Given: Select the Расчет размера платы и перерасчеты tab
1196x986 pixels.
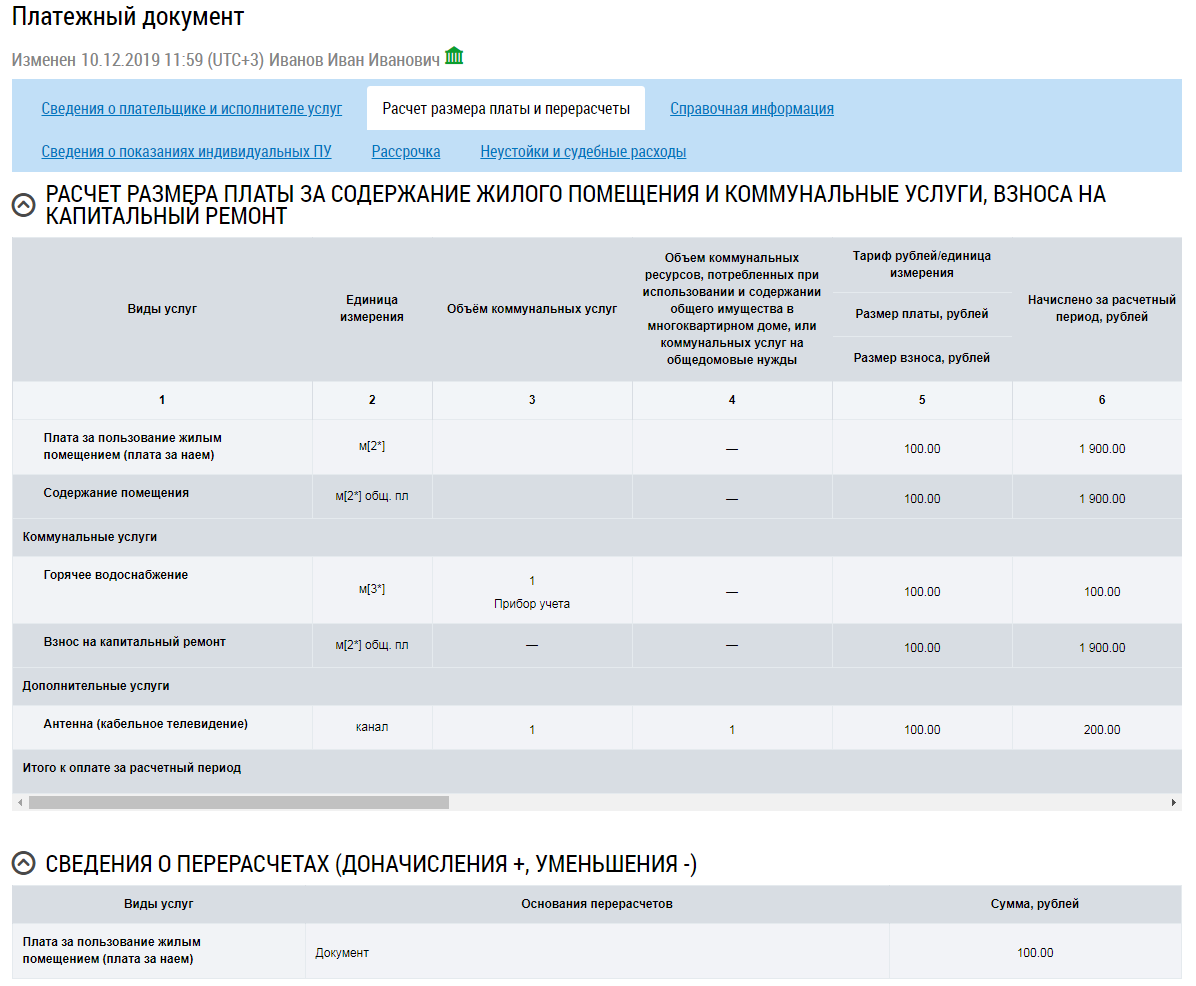Looking at the screenshot, I should click(x=506, y=109).
